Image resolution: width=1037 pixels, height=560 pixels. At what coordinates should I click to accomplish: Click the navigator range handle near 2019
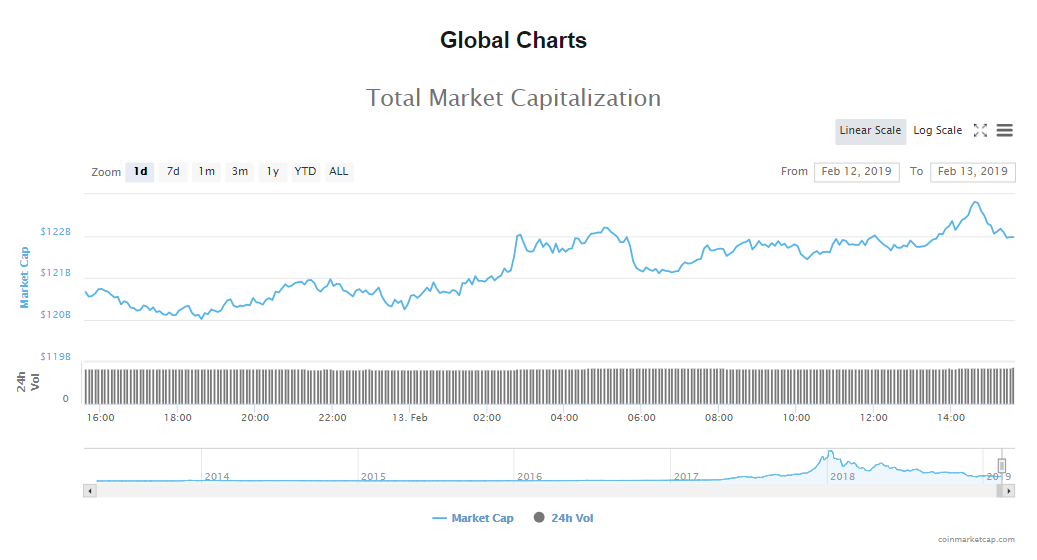point(1001,465)
